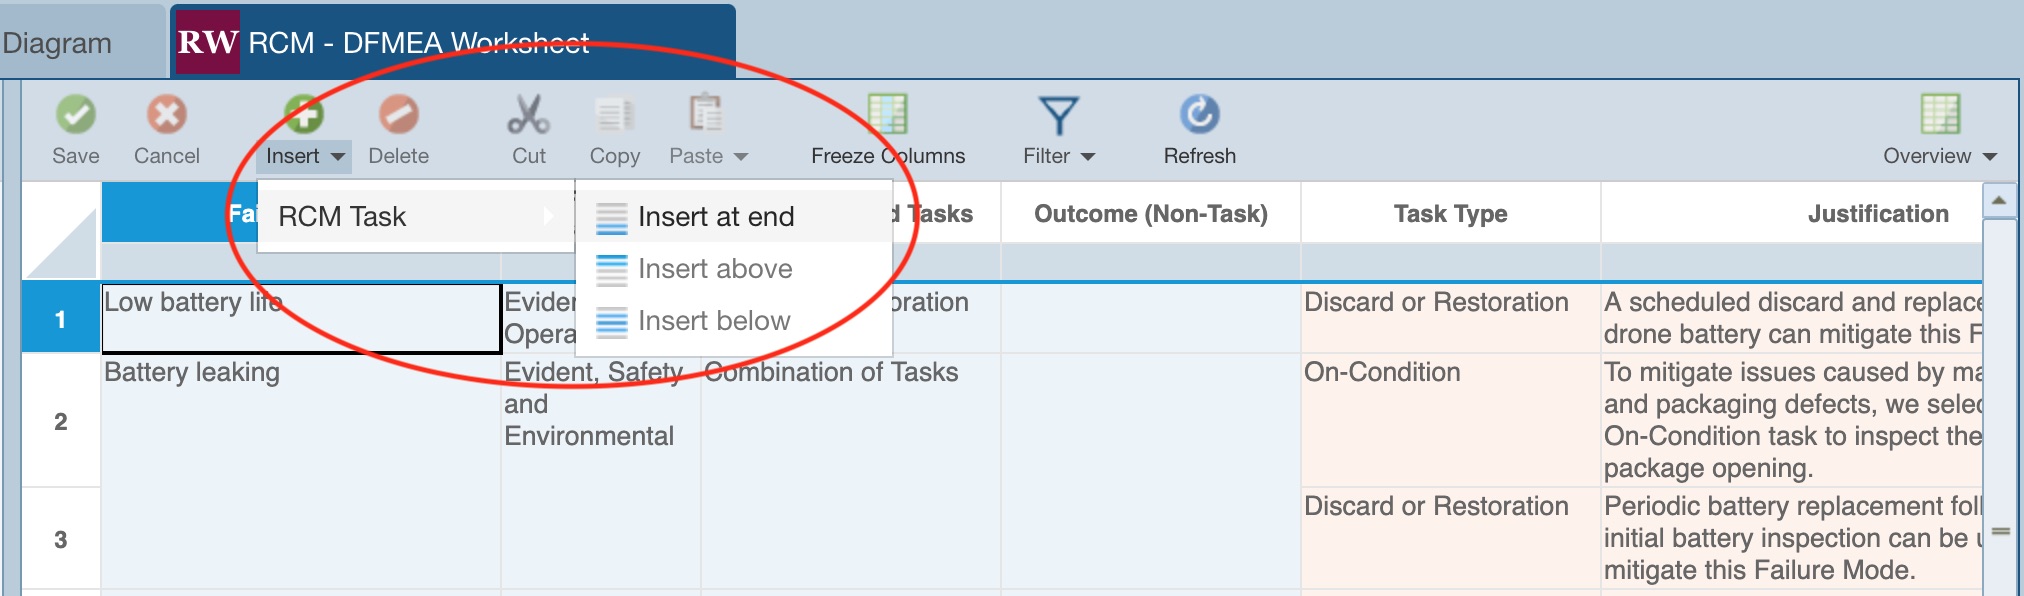Click the Copy icon

point(614,115)
